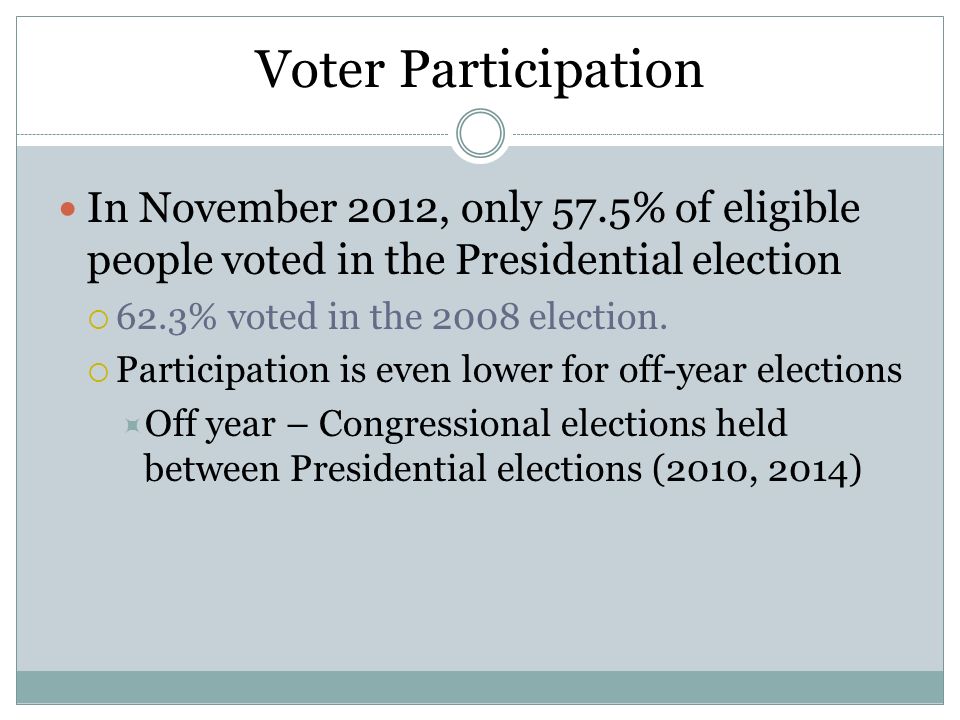Click the 'Off year – Congressional elections held' line
Screen dimensions: 960x720
point(466,424)
